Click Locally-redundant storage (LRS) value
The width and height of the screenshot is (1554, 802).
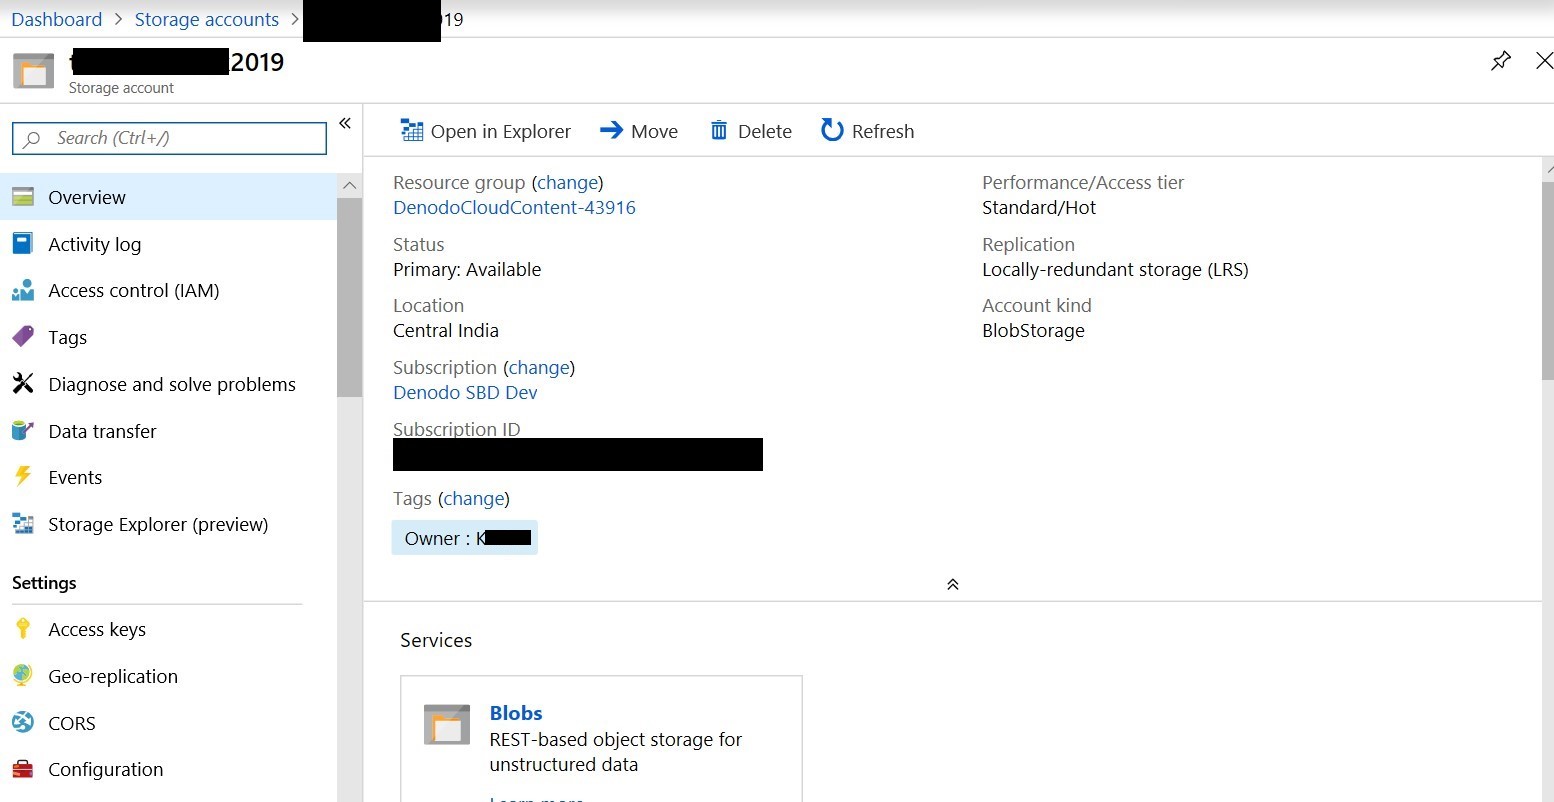tap(1115, 269)
